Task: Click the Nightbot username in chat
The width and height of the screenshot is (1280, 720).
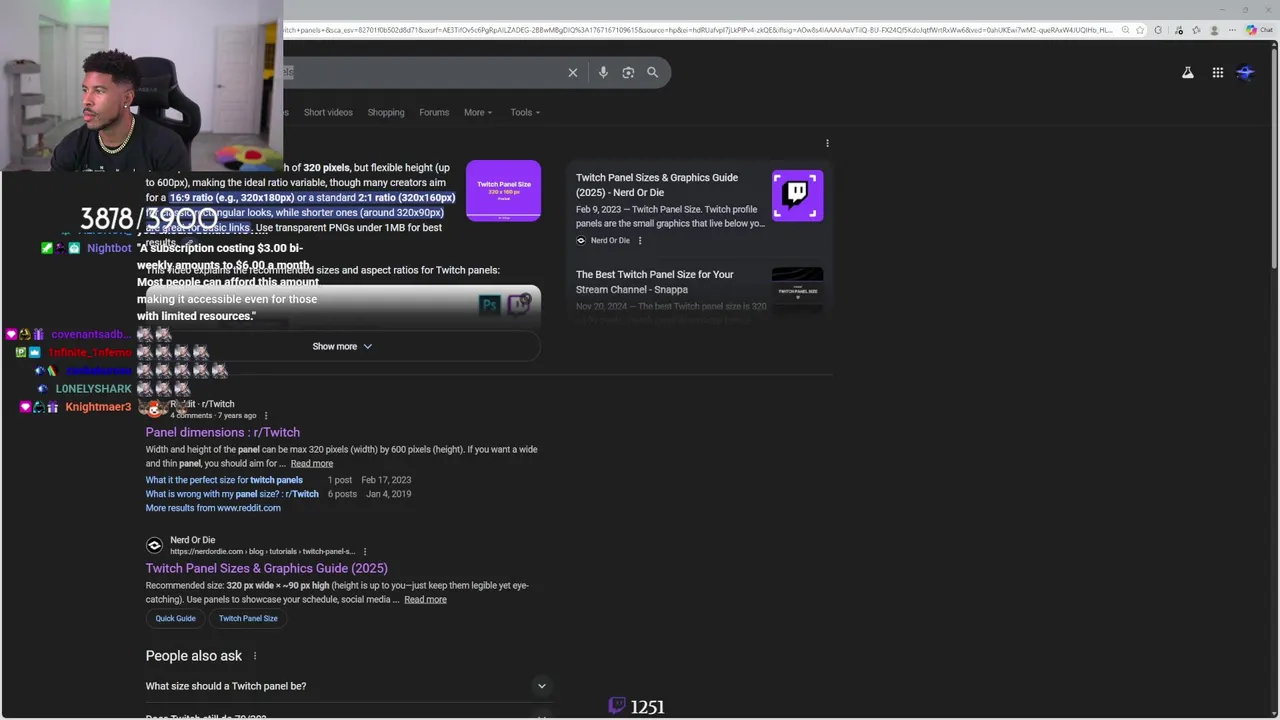Action: pos(109,248)
